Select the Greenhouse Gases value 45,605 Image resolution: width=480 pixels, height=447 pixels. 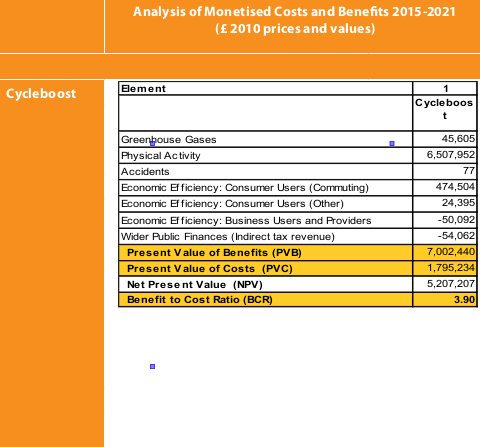458,139
